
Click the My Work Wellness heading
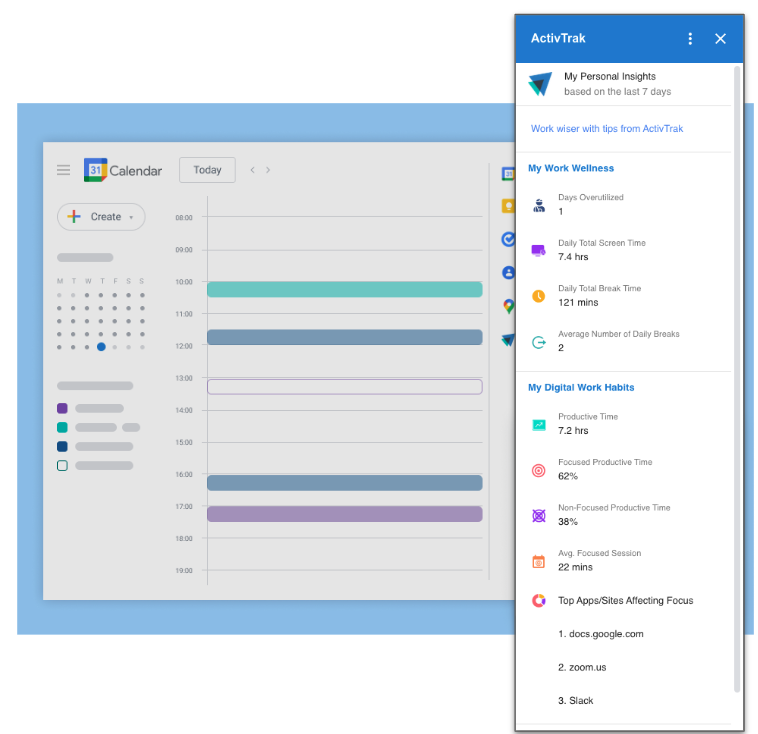(571, 168)
